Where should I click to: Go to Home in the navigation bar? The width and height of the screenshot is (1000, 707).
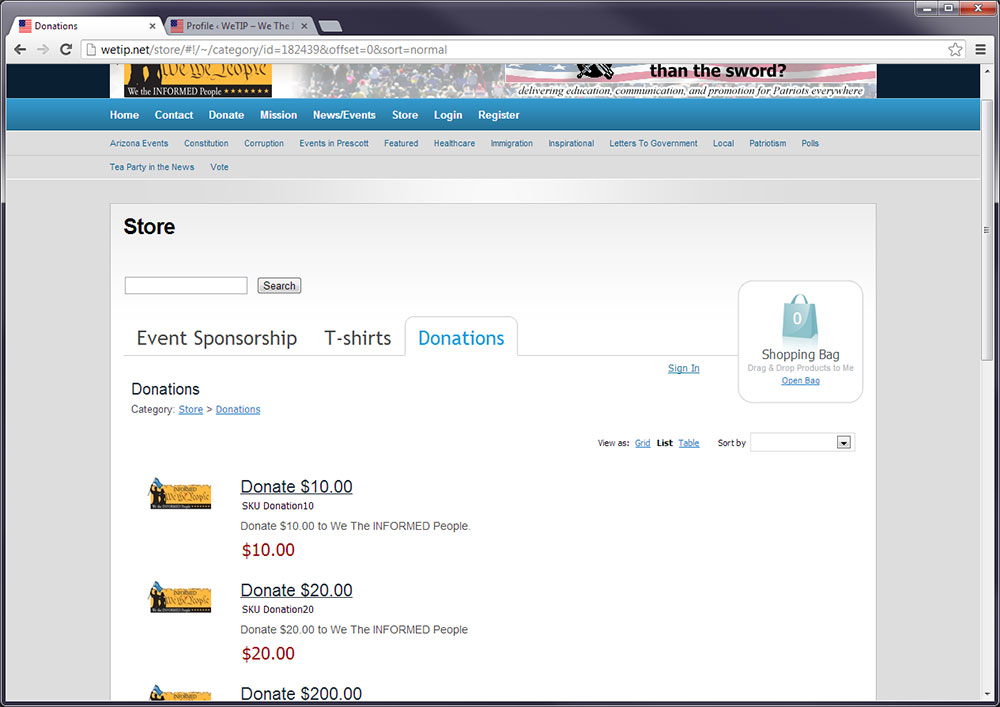pyautogui.click(x=124, y=115)
